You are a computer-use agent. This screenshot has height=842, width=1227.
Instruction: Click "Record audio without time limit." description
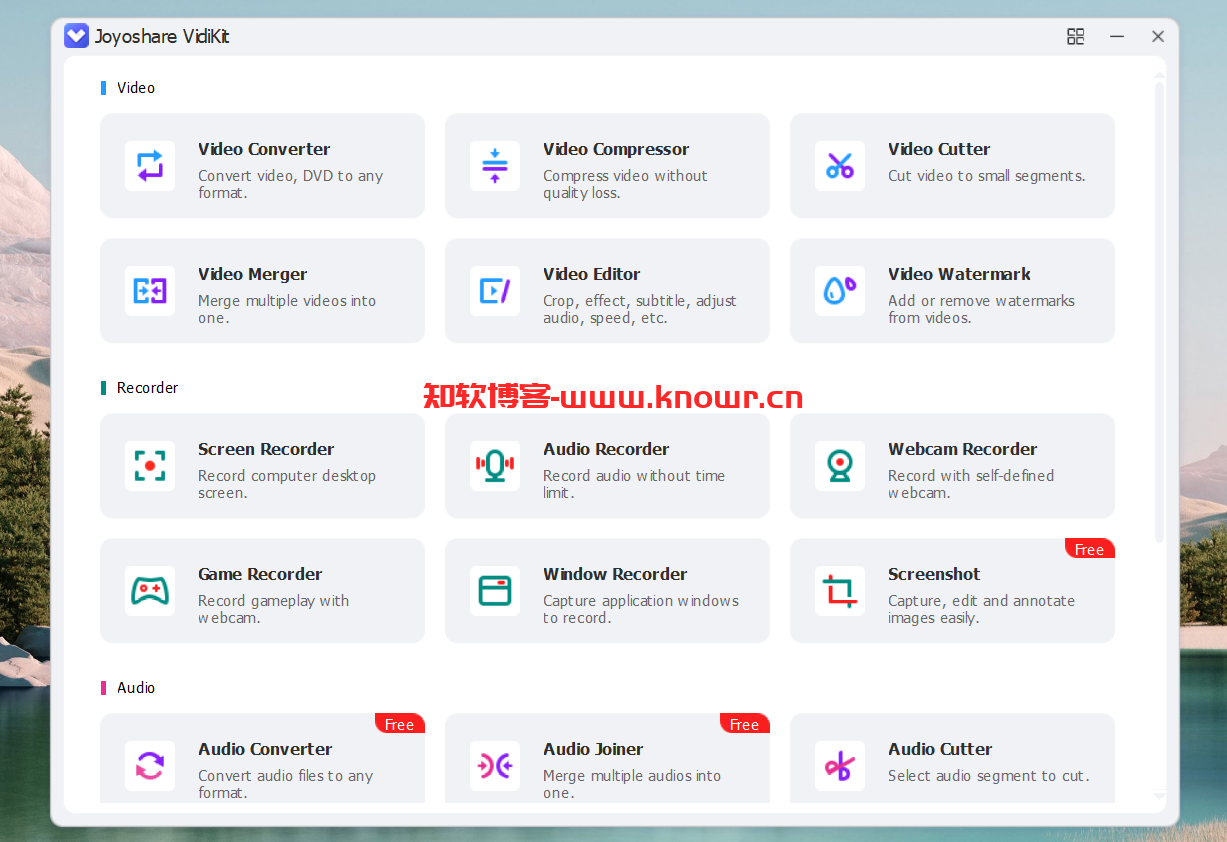pos(634,484)
